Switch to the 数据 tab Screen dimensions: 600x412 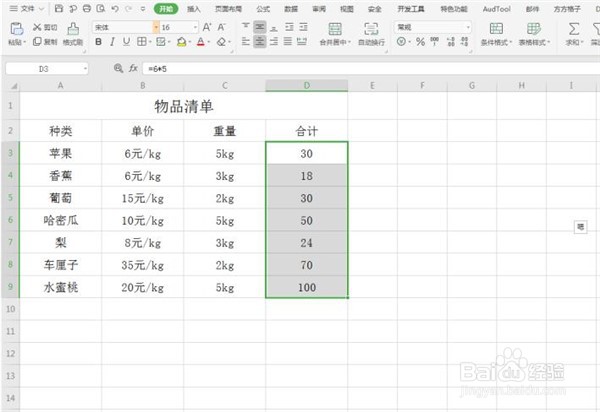click(291, 9)
